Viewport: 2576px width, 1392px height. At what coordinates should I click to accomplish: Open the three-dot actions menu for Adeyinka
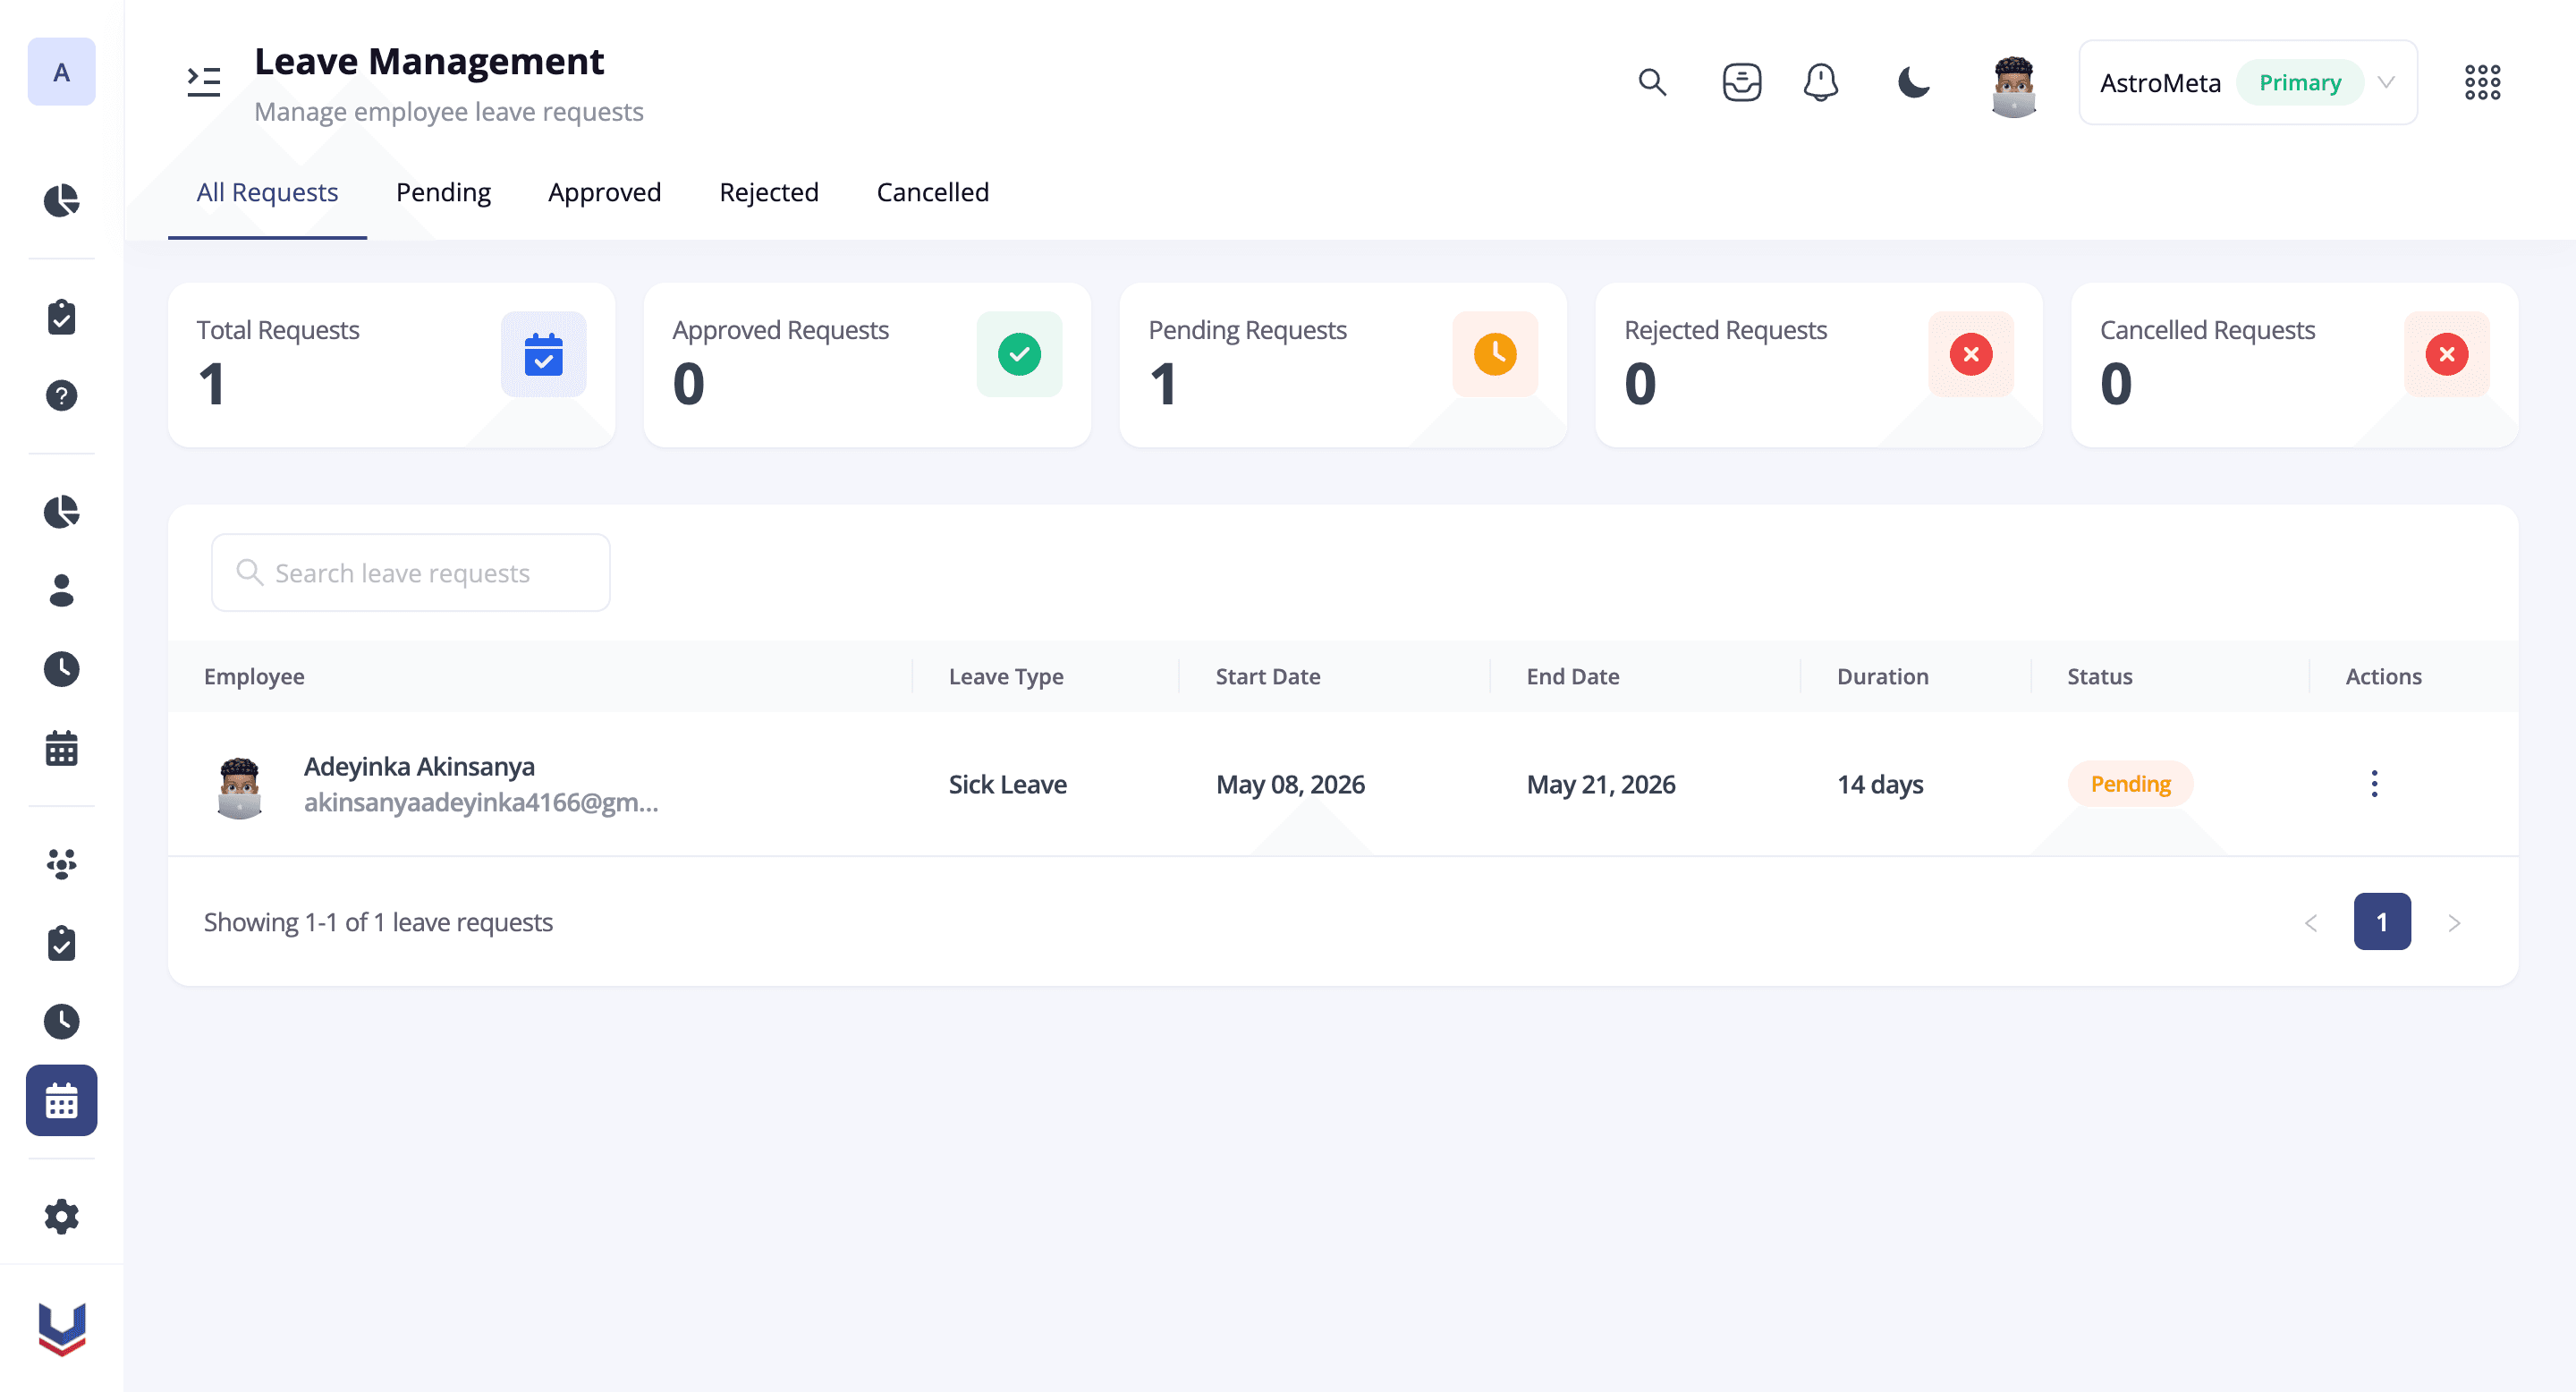pos(2373,784)
